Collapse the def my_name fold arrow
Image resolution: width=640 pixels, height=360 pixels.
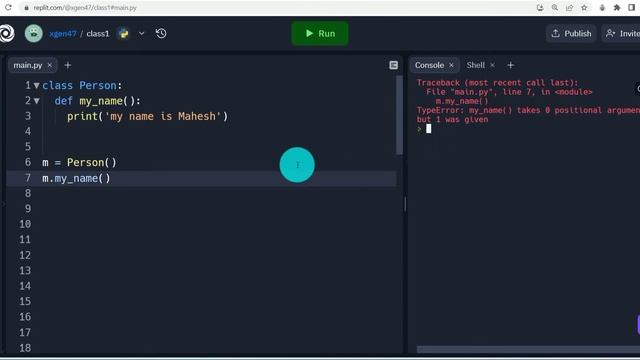37,101
